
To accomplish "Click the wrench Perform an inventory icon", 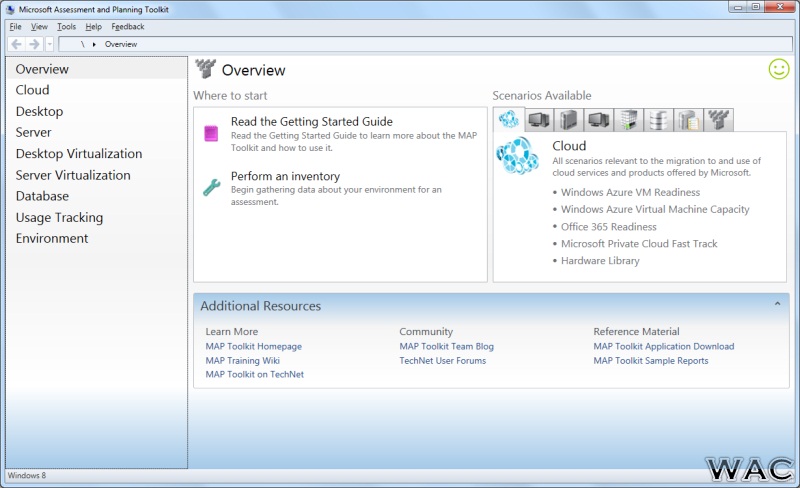I will pos(211,188).
